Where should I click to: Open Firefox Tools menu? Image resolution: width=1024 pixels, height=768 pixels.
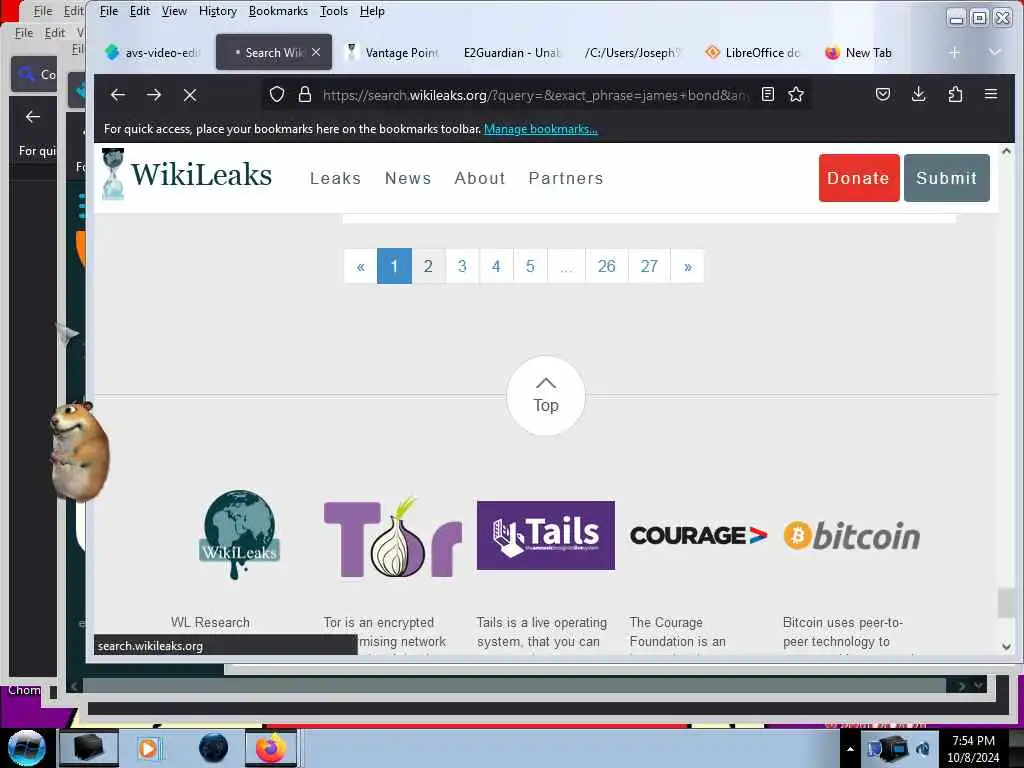[x=334, y=11]
